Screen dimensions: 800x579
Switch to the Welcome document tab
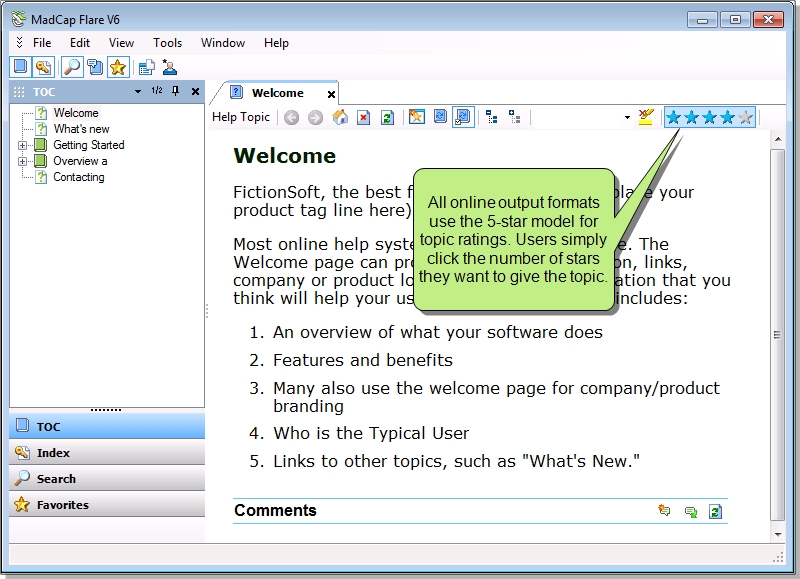point(277,93)
